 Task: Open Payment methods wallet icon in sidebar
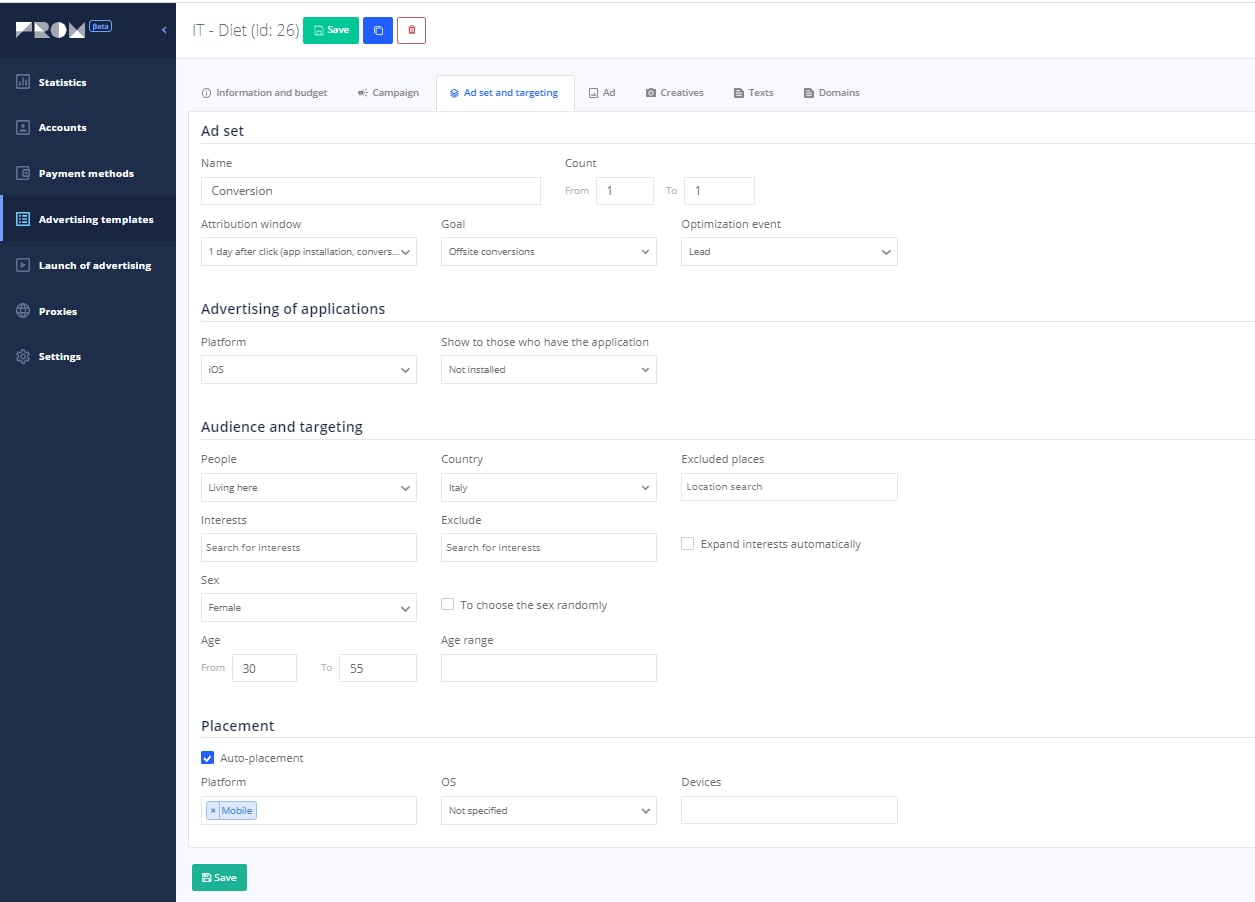pos(23,173)
